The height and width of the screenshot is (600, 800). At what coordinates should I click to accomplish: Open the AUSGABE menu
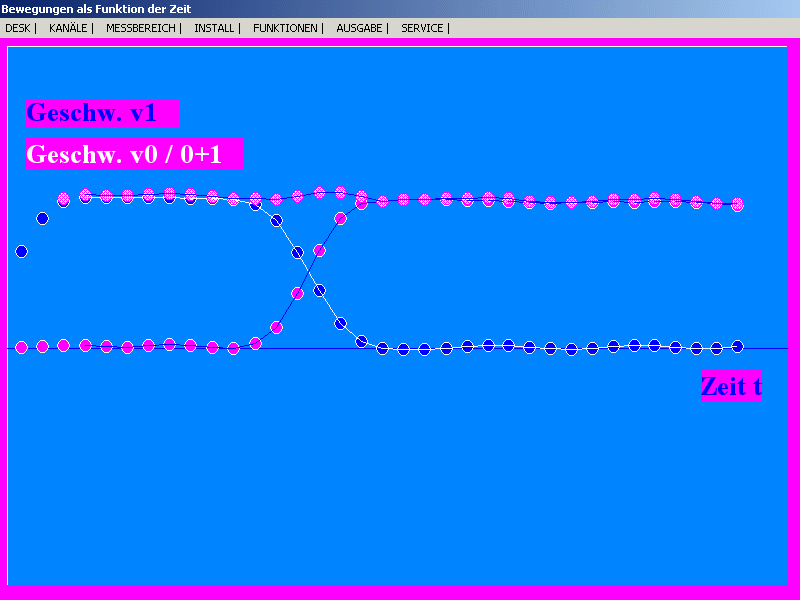[x=359, y=28]
